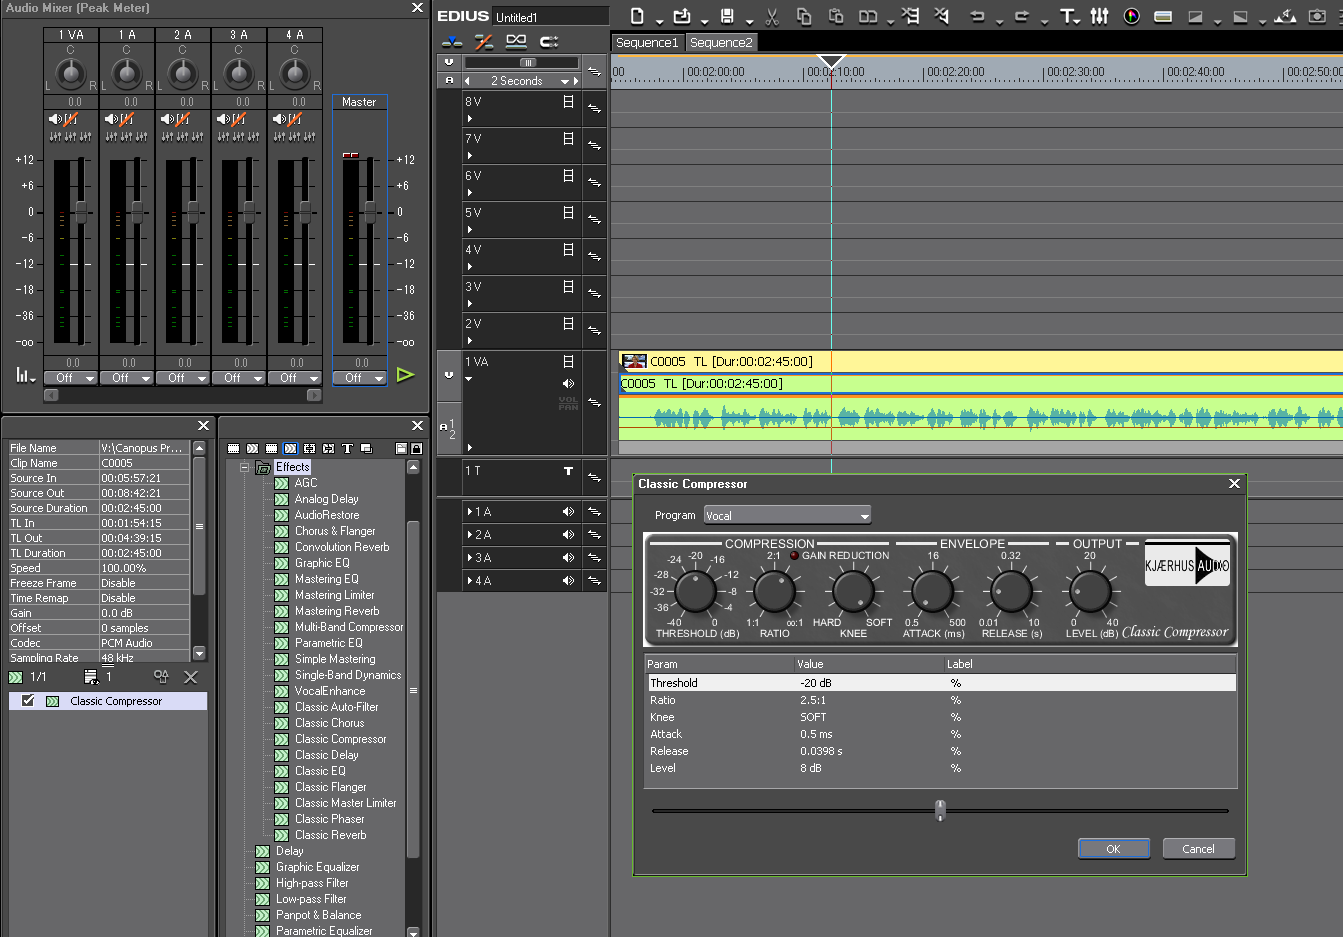Collapse the Effects tree folder
The height and width of the screenshot is (937, 1343).
coord(244,467)
